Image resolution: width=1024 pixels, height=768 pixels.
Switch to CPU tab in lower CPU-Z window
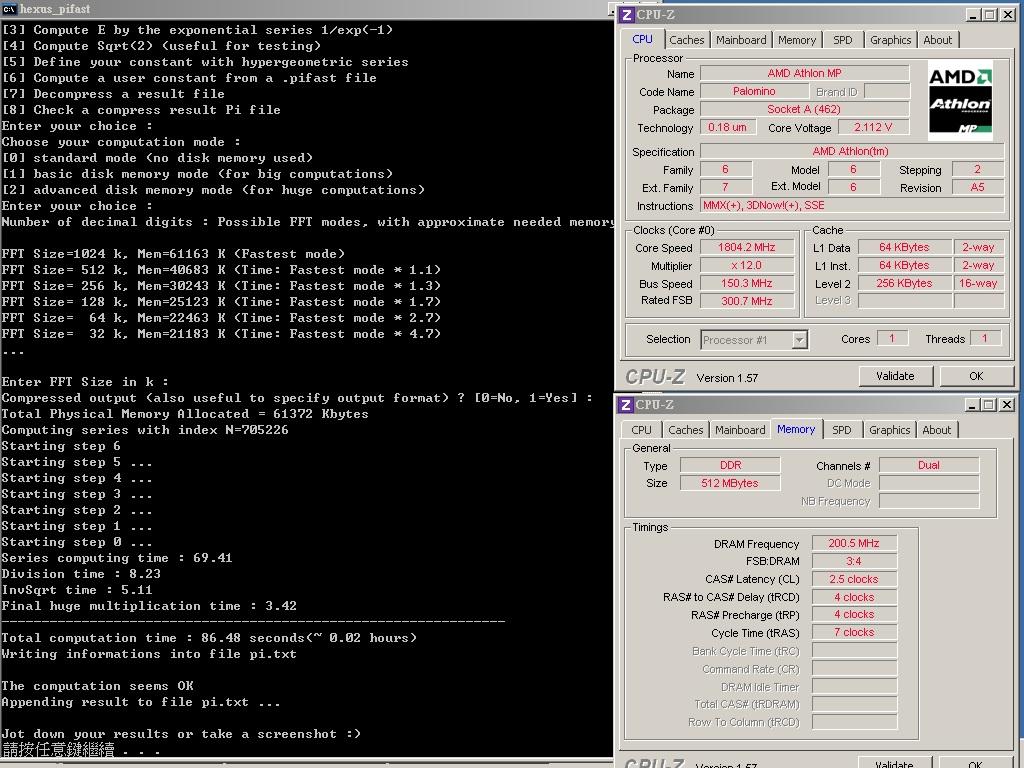(x=641, y=430)
